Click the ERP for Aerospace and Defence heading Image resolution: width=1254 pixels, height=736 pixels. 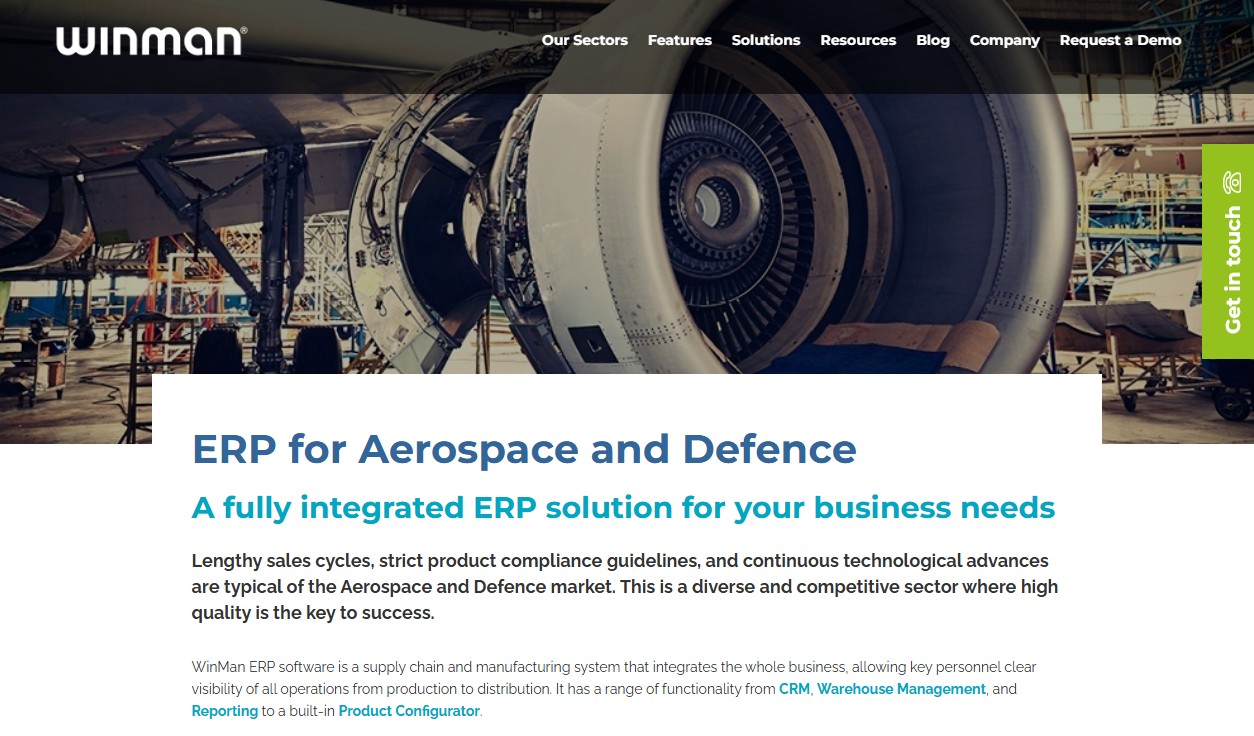[524, 449]
